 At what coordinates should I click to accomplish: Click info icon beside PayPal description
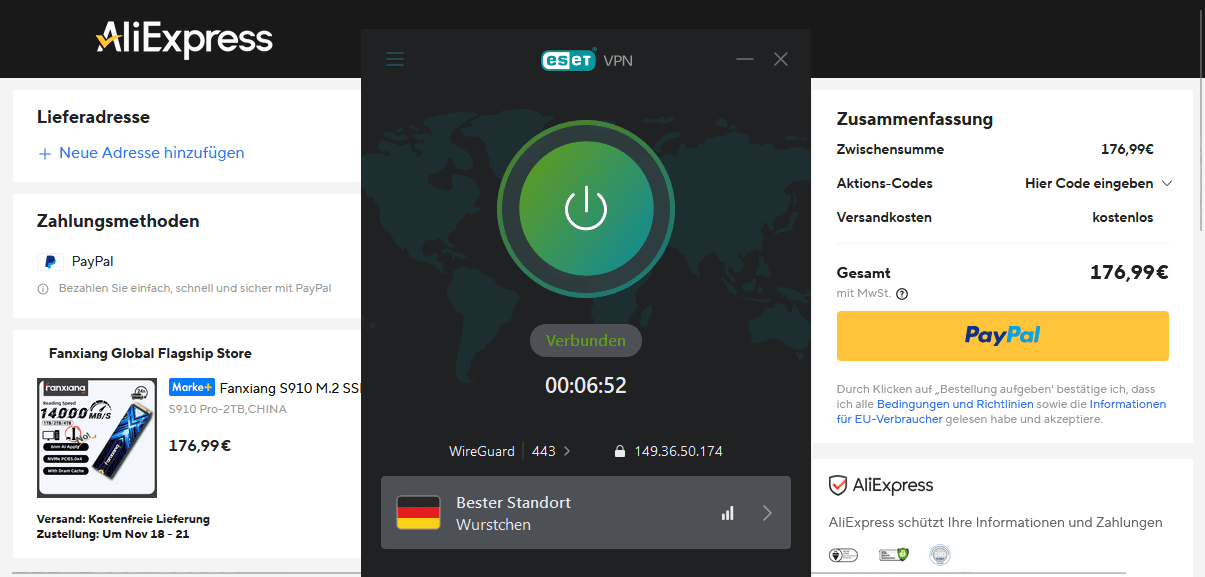[x=43, y=288]
